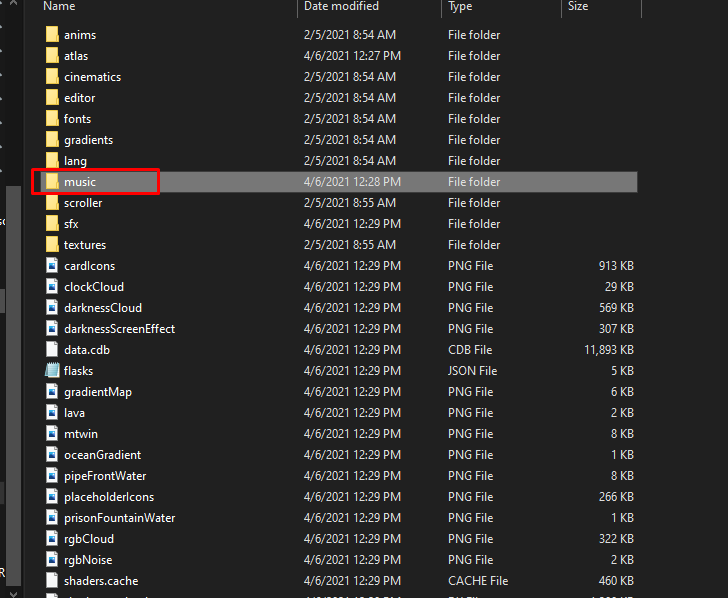Image resolution: width=728 pixels, height=598 pixels.
Task: Click the cardIcons PNG file icon
Action: coord(53,266)
